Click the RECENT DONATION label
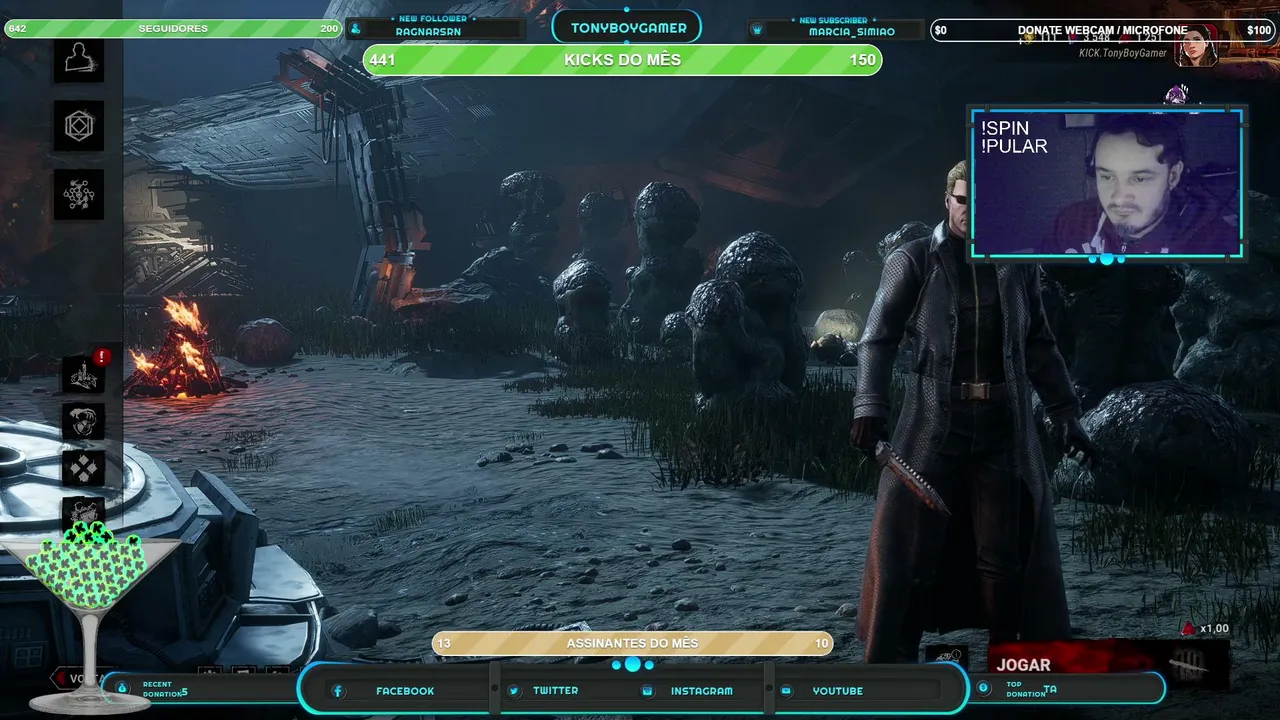 [162, 689]
